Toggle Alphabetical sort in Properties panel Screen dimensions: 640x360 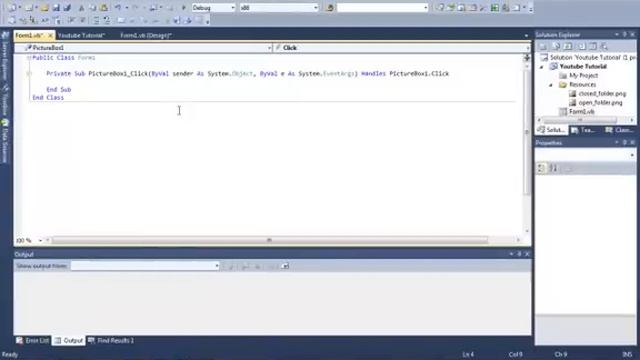[553, 168]
